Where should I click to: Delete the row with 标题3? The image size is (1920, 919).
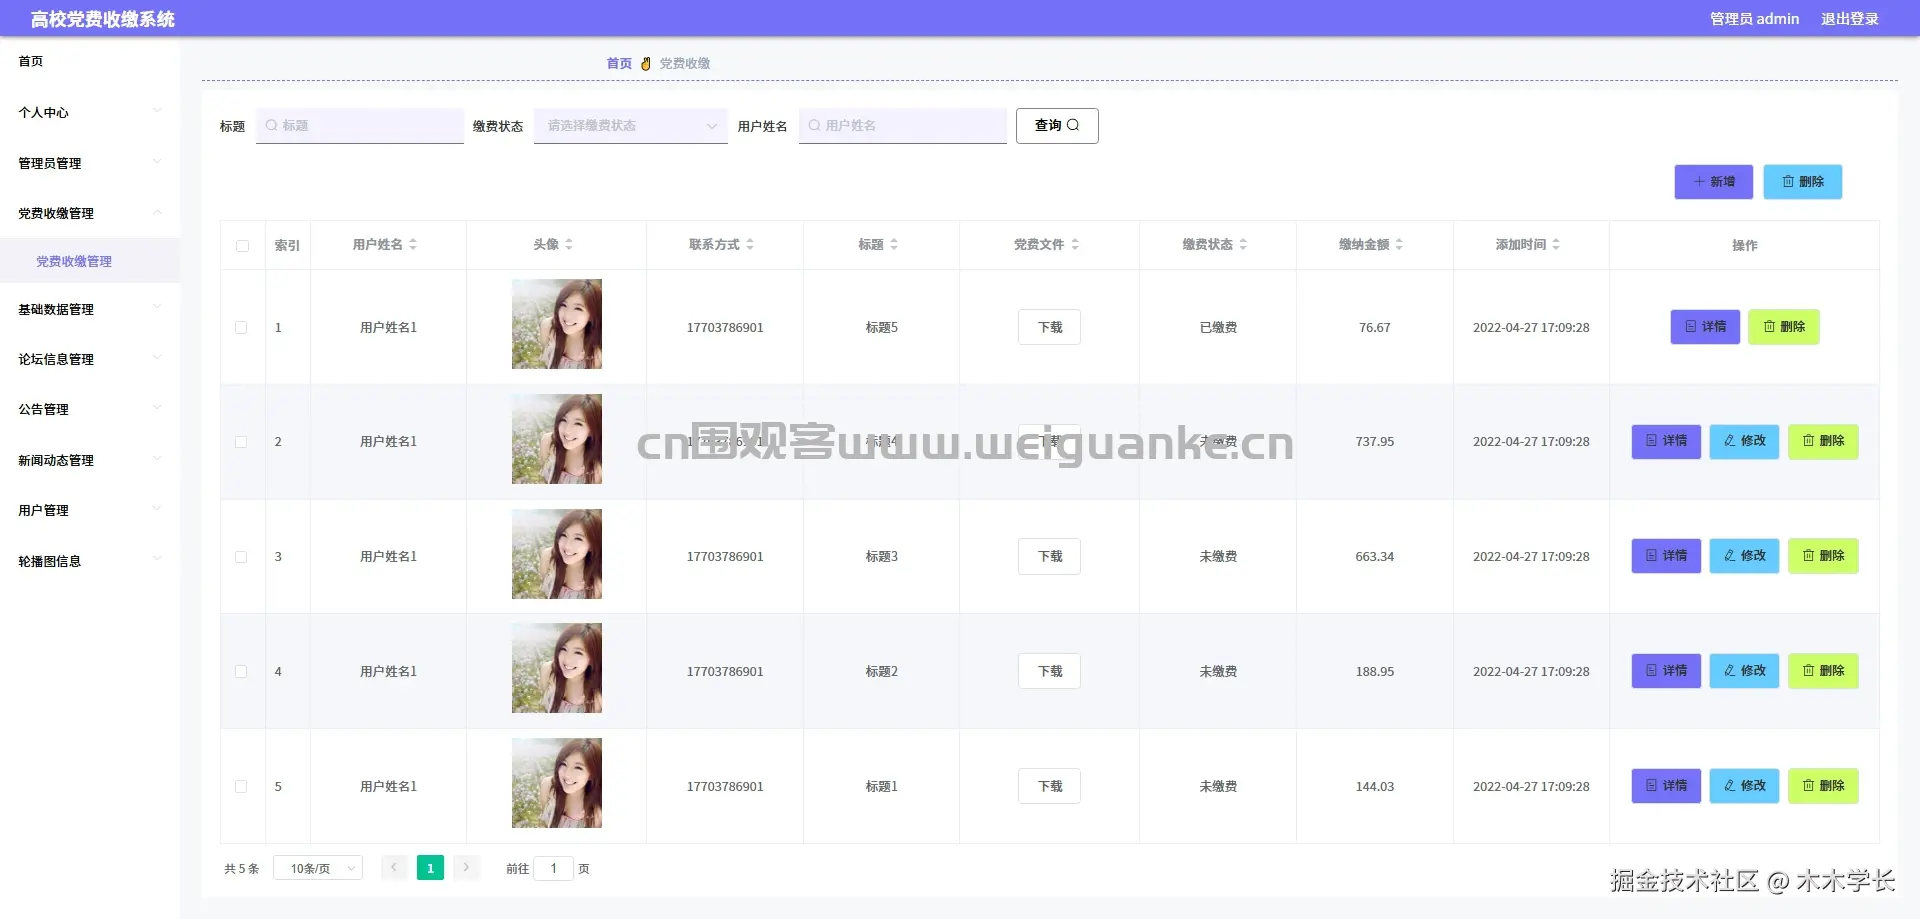[x=1823, y=556]
